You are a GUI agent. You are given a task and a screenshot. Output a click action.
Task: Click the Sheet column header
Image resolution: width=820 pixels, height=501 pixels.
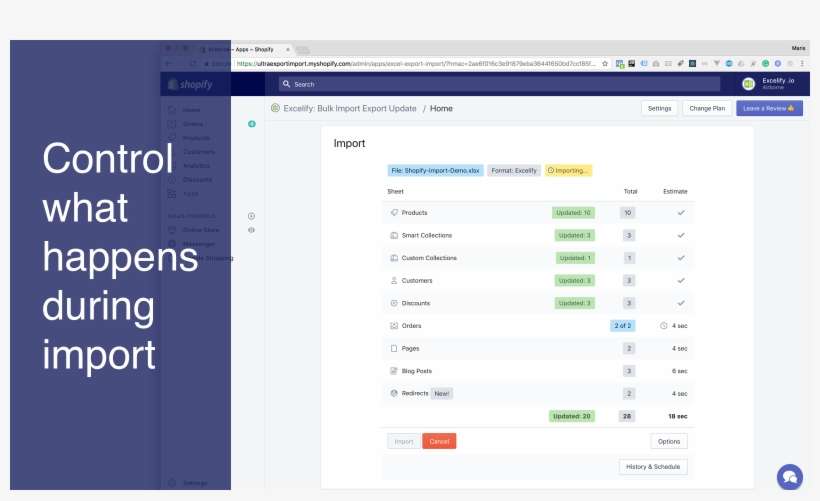click(395, 191)
